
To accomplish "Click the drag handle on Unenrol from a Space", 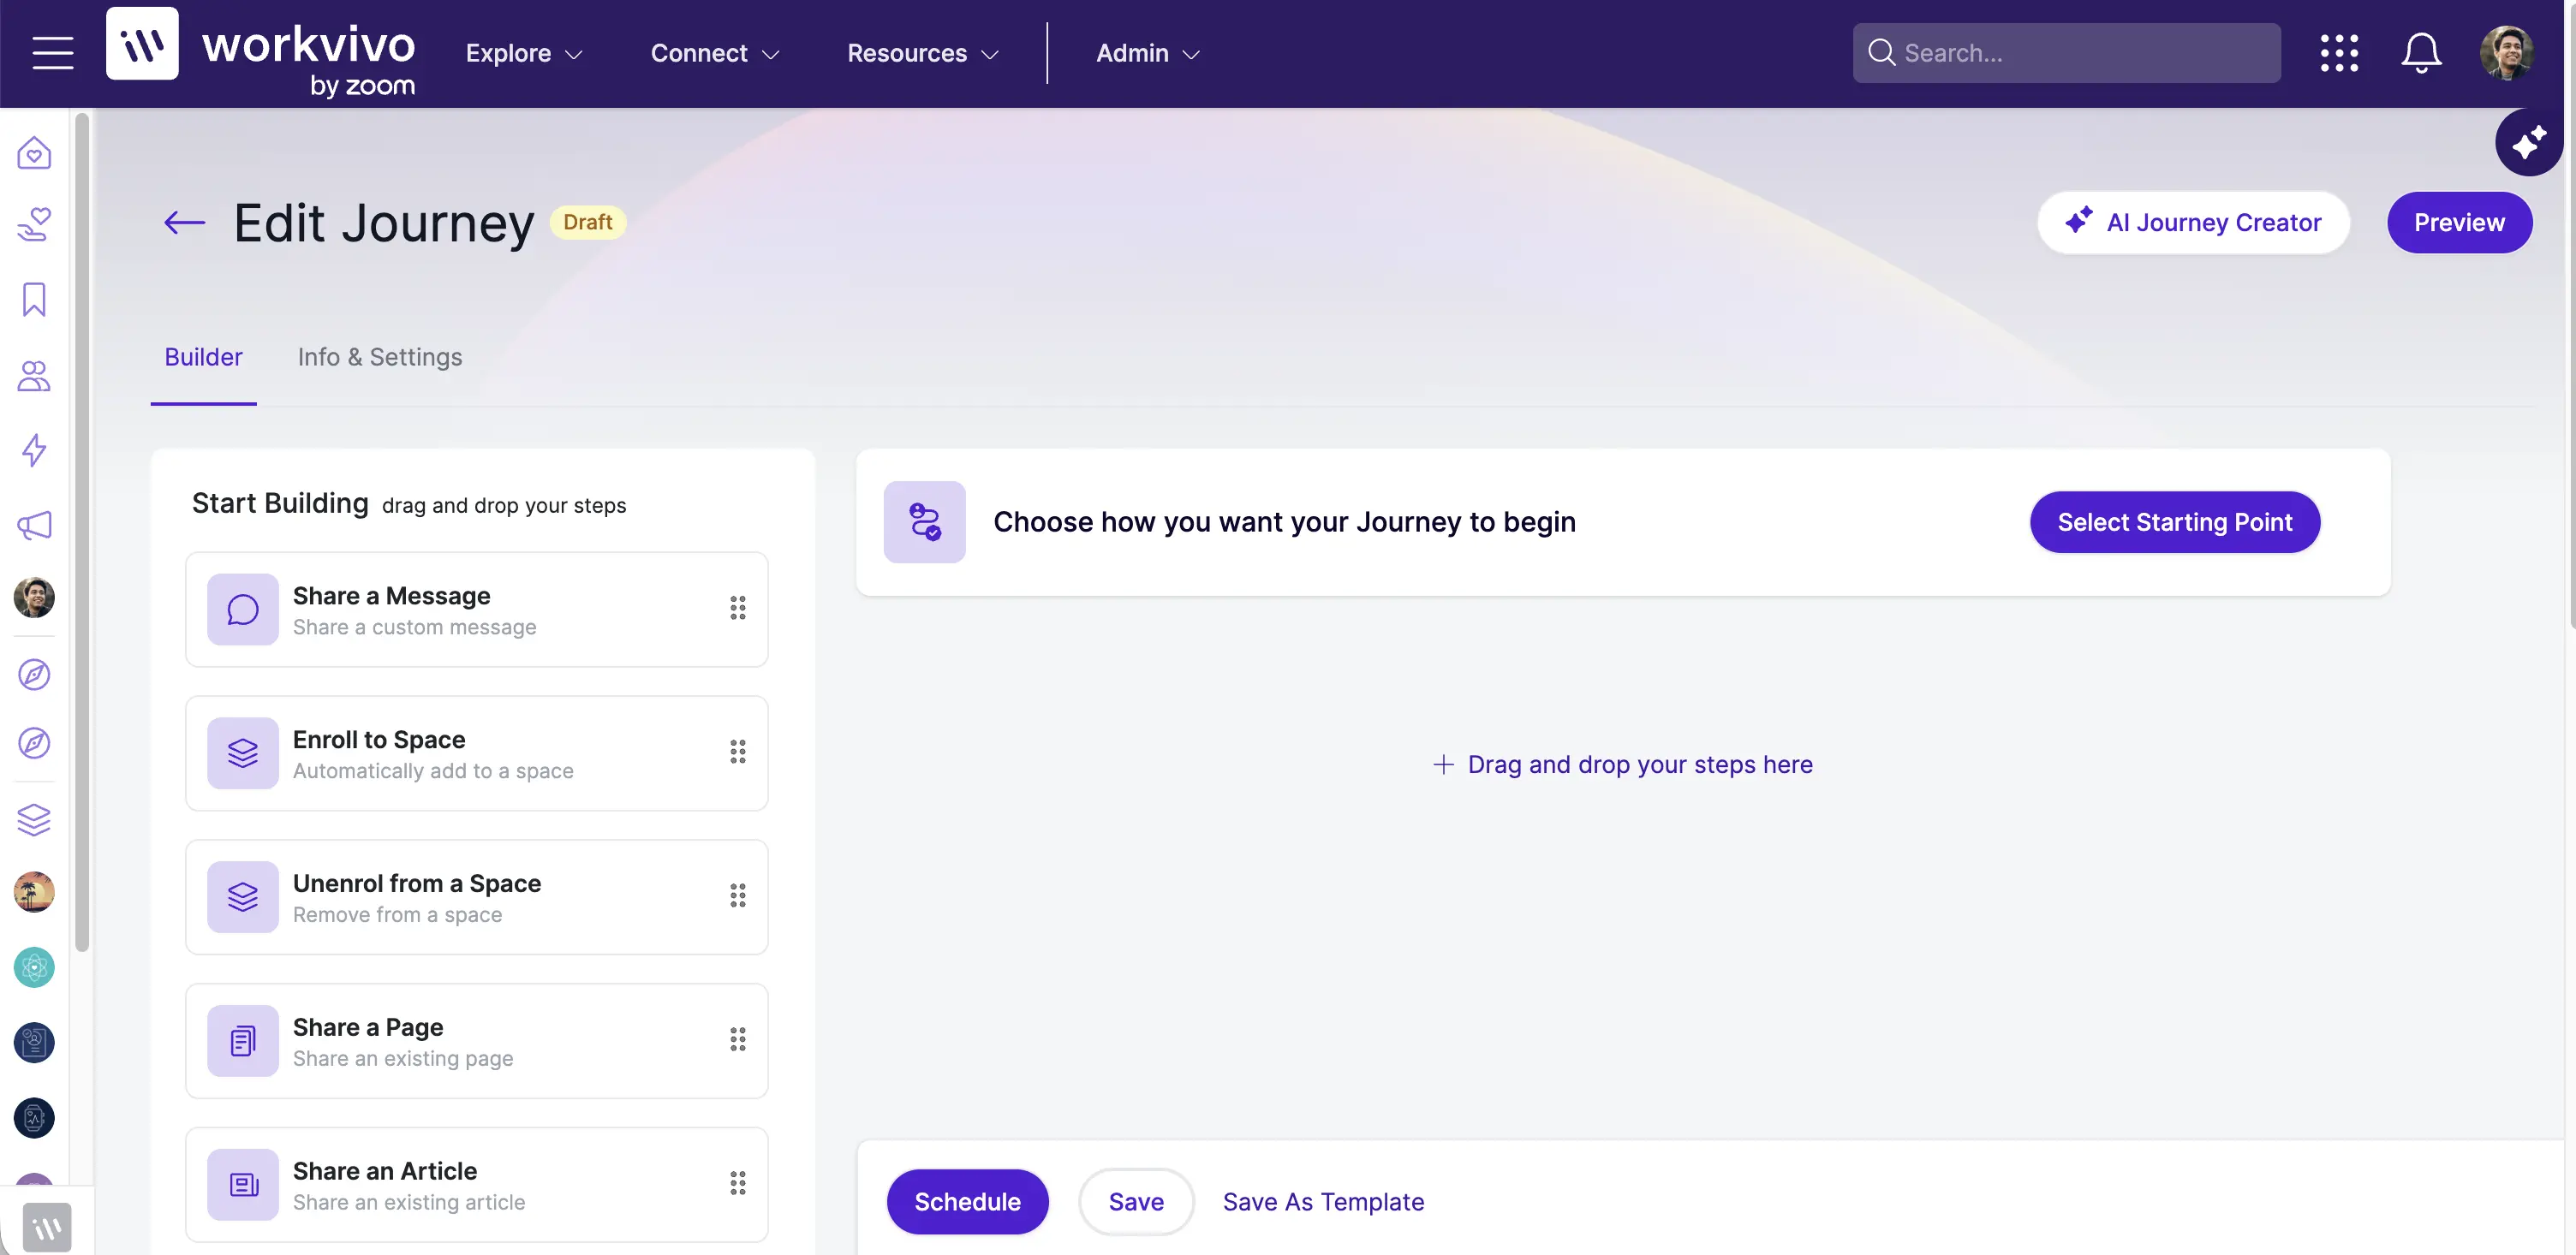I will coord(738,896).
